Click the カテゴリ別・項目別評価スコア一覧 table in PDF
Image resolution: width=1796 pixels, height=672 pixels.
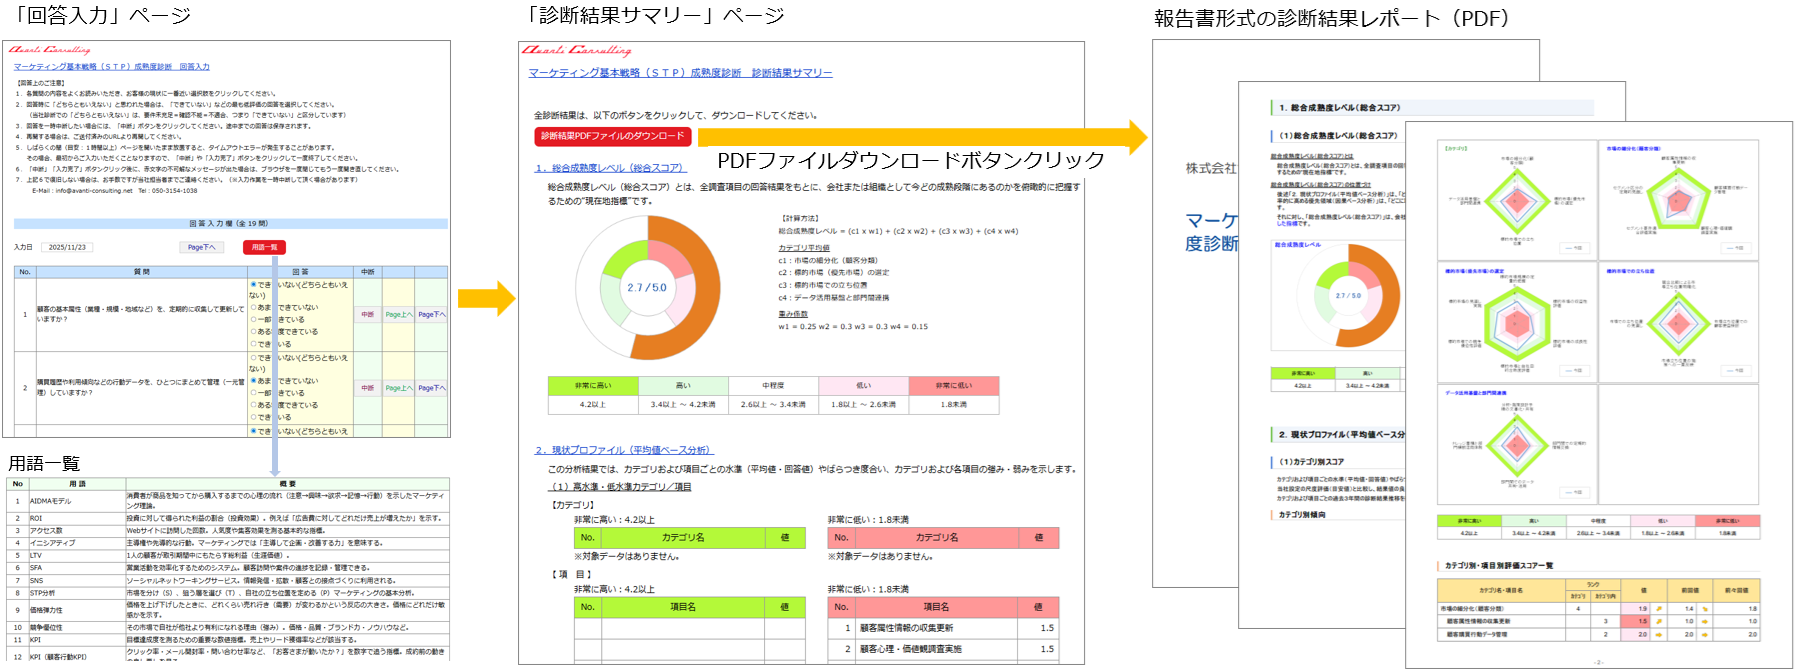coord(1598,608)
